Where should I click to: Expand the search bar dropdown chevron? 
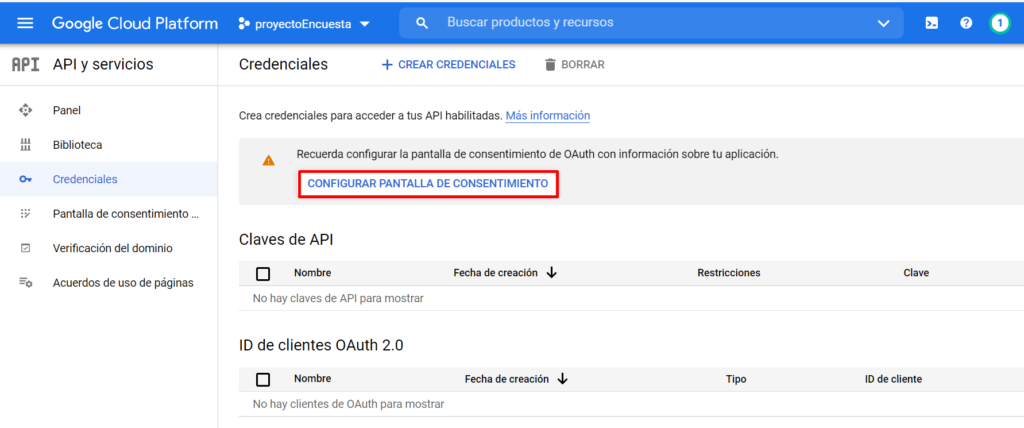click(884, 24)
